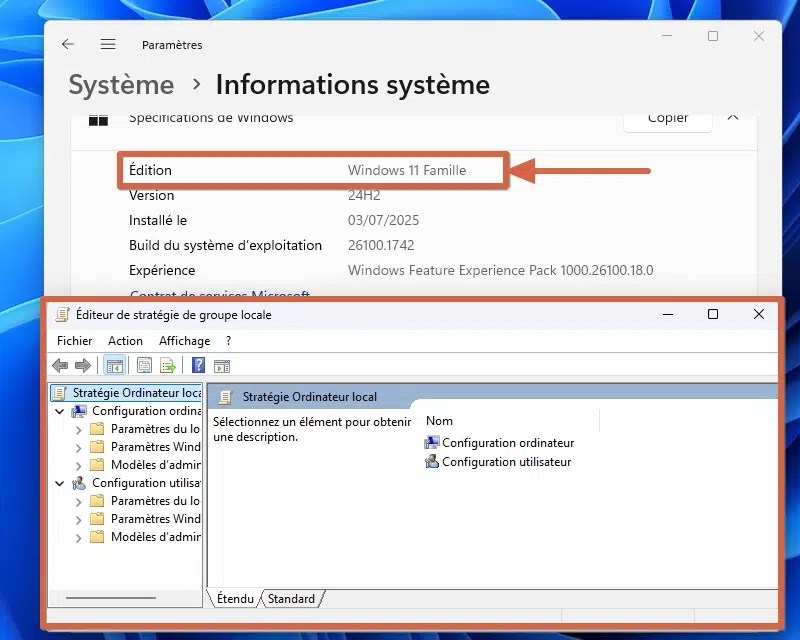Open the Affichage menu
Screen dimensions: 800x640
point(184,341)
